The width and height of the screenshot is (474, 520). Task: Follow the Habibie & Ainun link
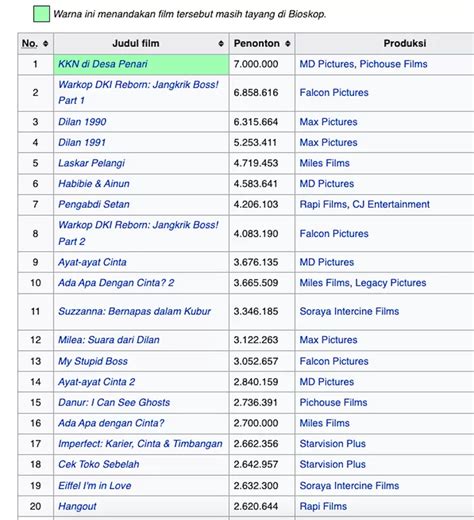coord(94,184)
